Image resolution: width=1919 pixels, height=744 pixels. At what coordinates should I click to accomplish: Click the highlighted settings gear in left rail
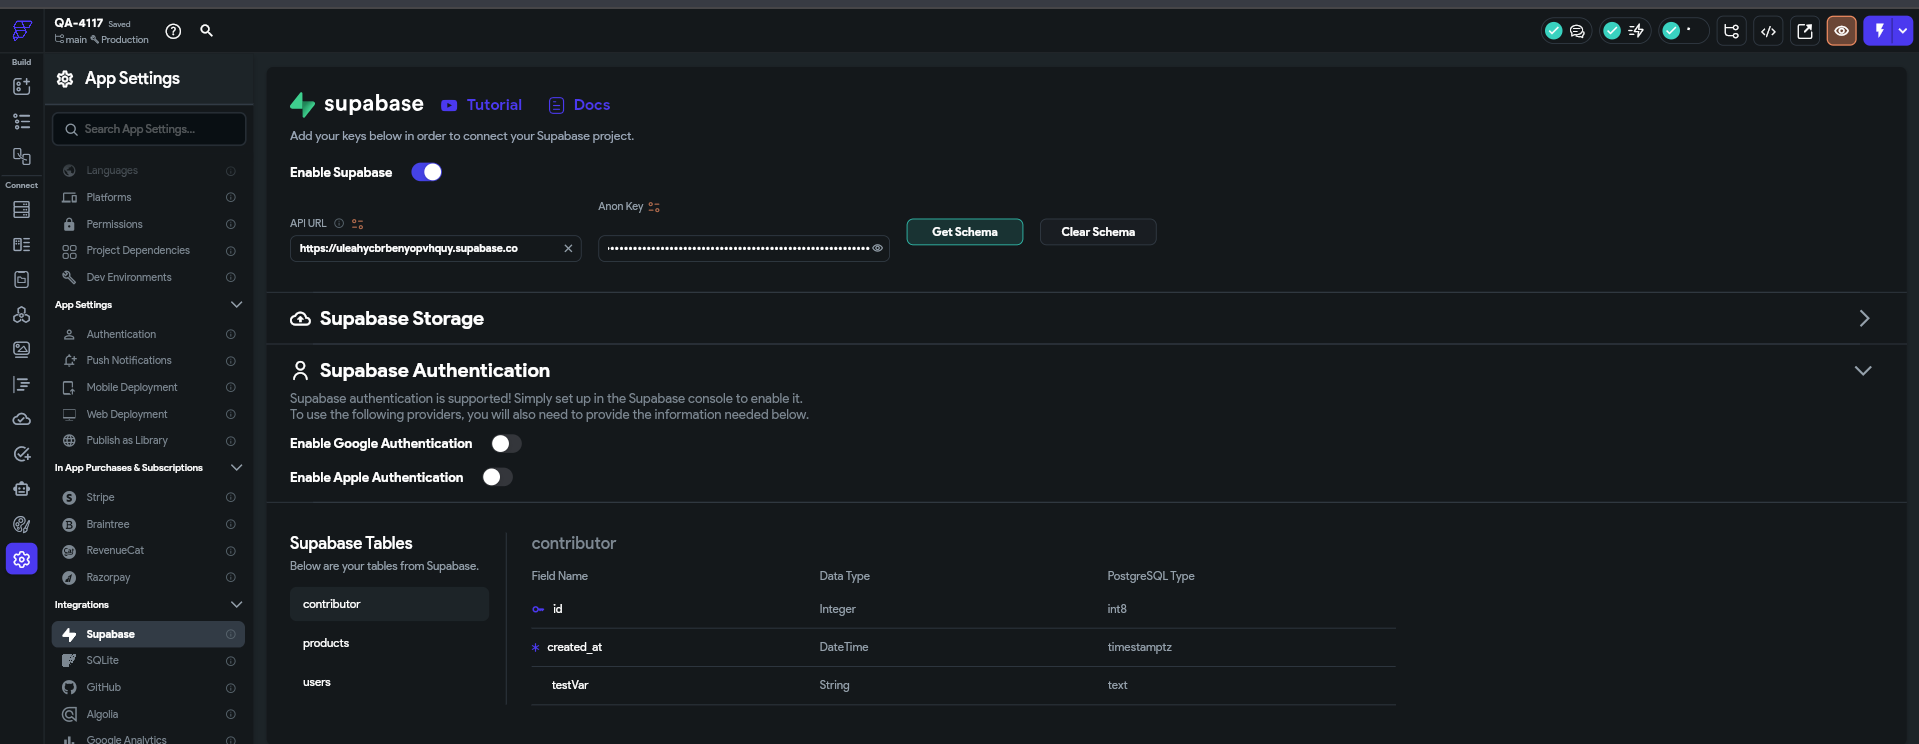coord(21,559)
